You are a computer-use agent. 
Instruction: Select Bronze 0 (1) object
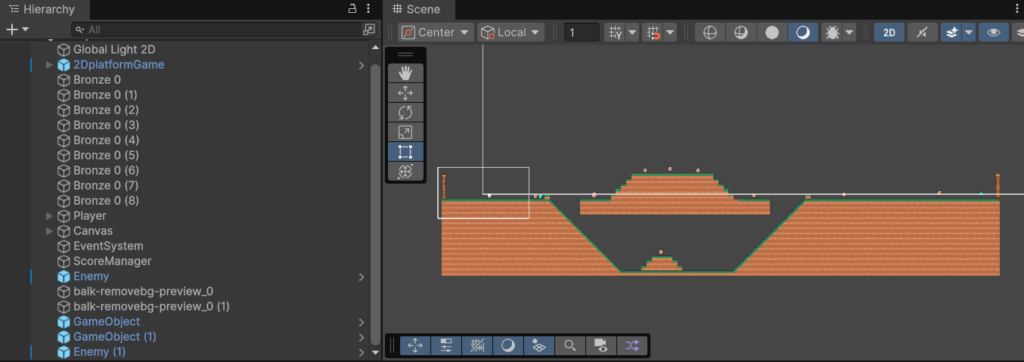(106, 95)
